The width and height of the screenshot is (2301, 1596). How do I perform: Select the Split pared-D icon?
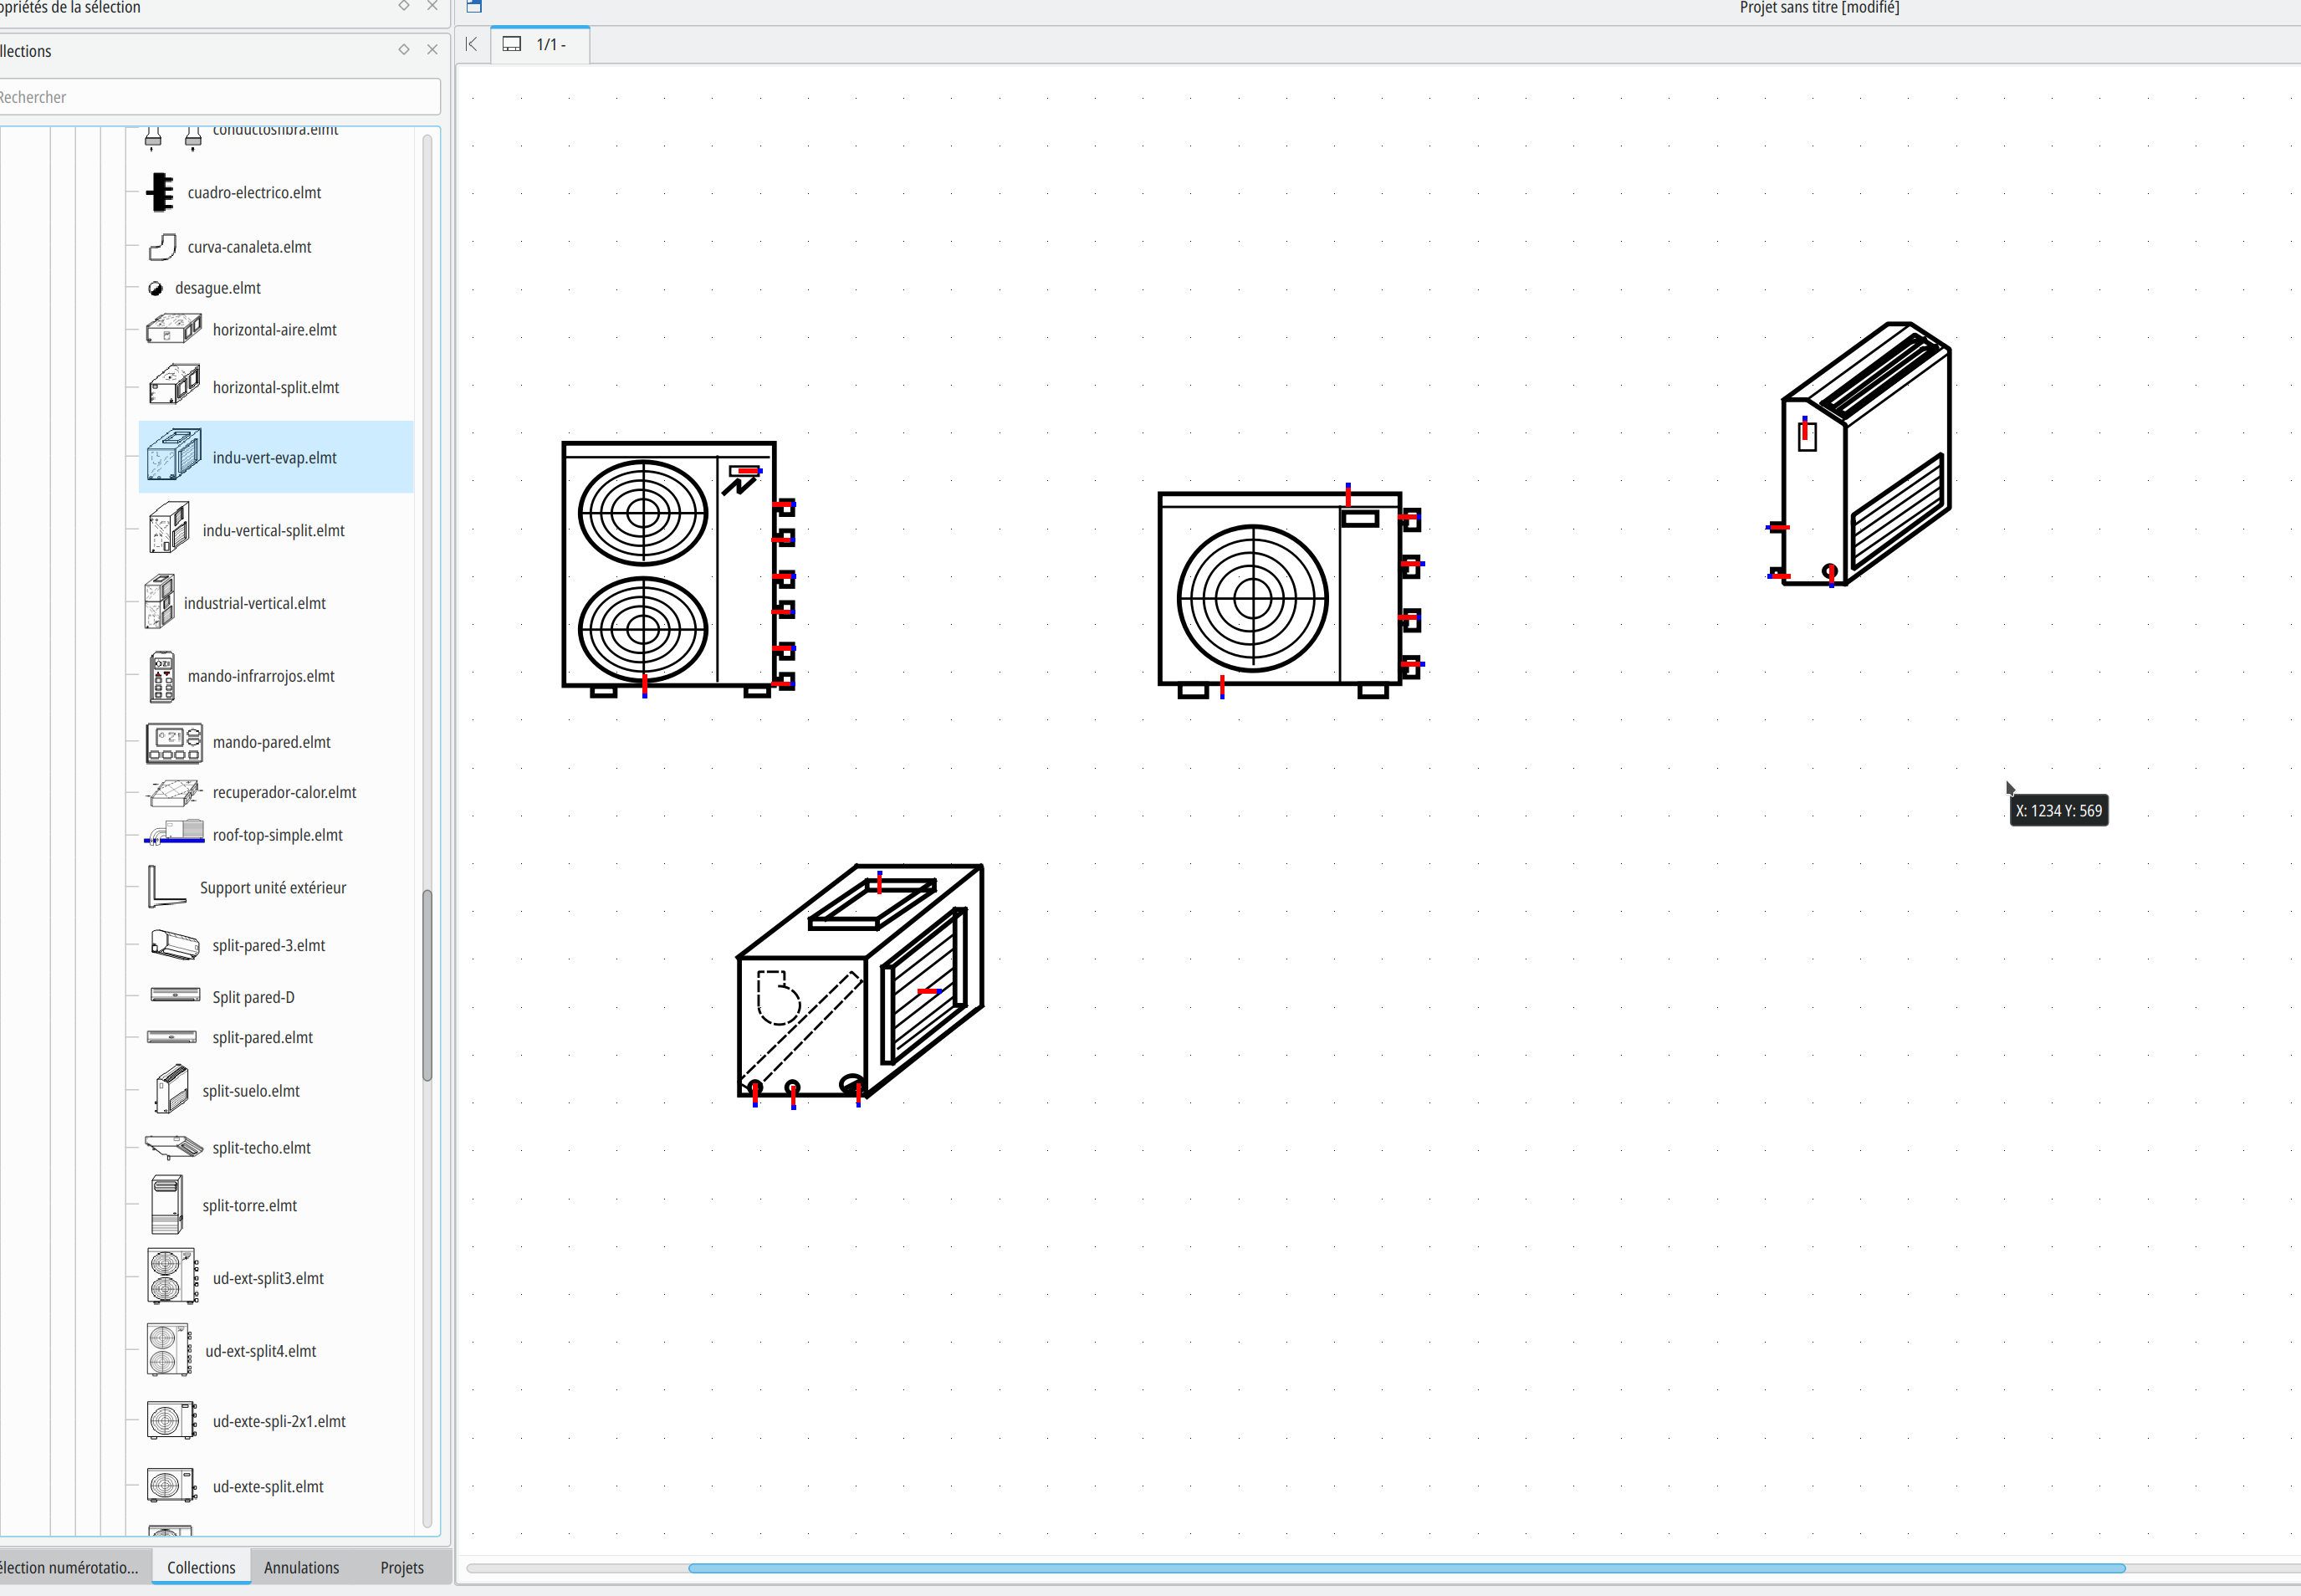pyautogui.click(x=175, y=994)
